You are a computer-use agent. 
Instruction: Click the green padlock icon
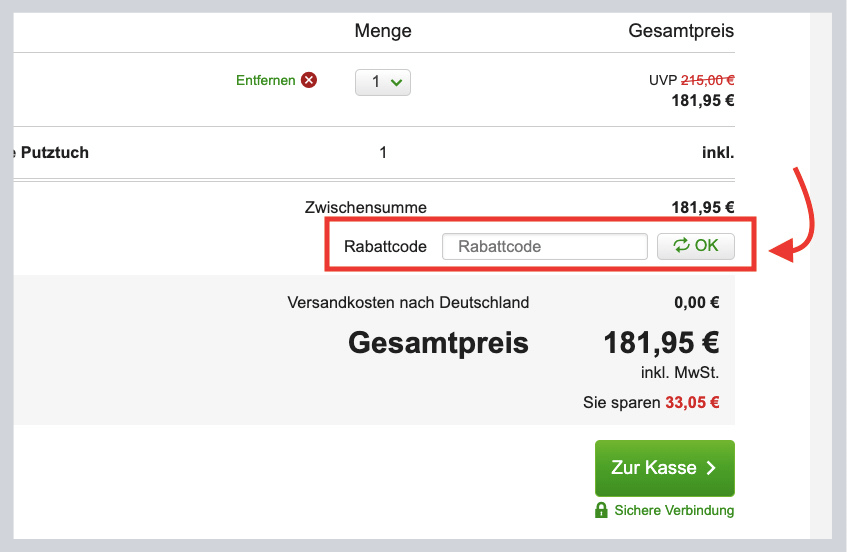(x=601, y=511)
